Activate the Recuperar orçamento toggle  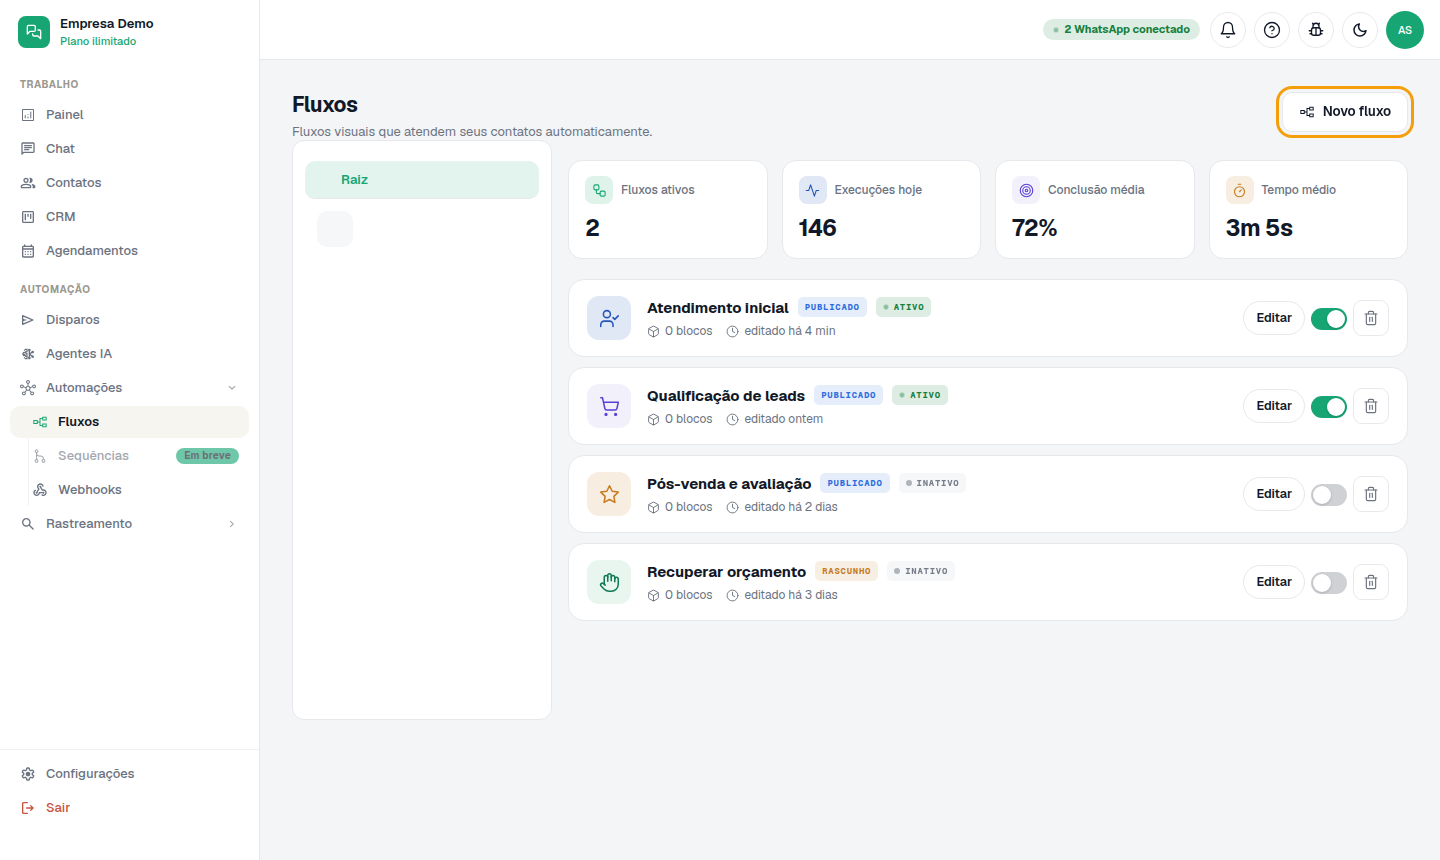1329,582
